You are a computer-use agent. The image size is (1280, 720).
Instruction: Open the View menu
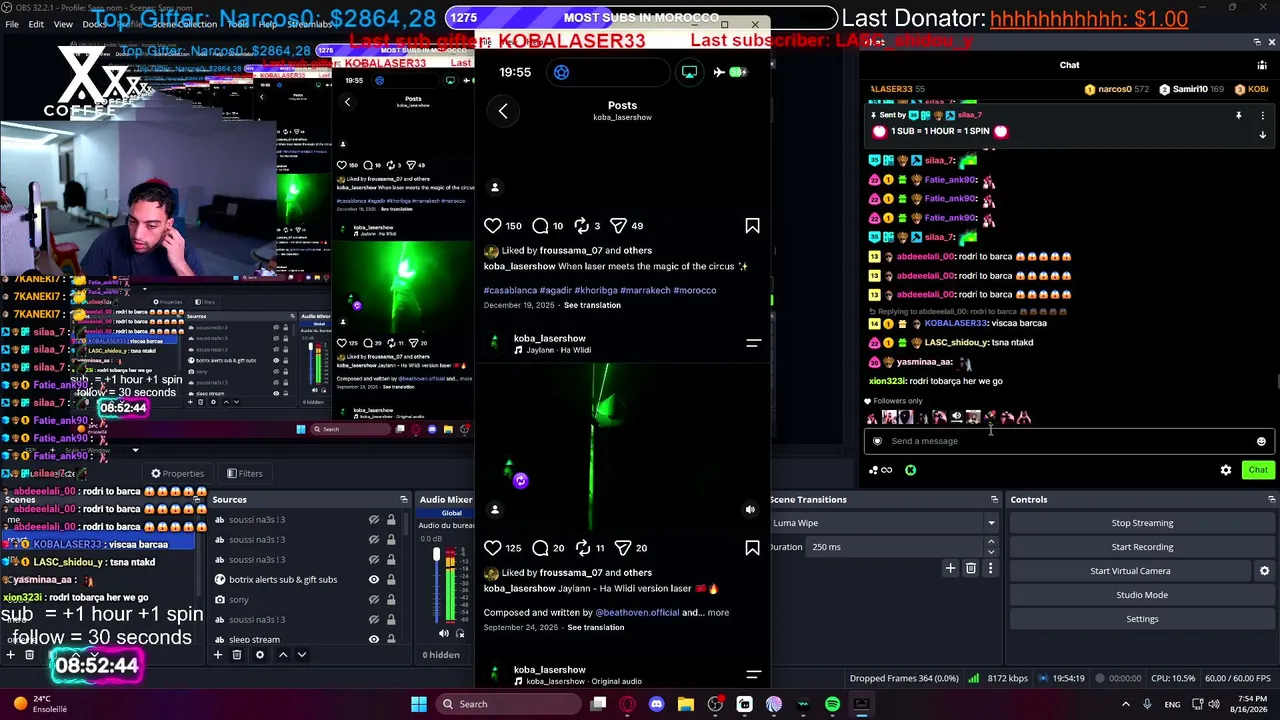coord(63,24)
